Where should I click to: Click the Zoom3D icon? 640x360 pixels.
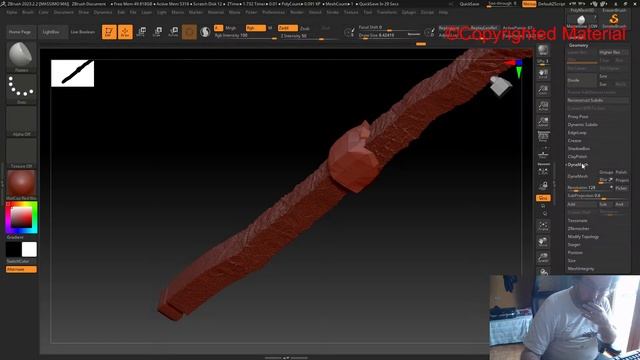[543, 258]
